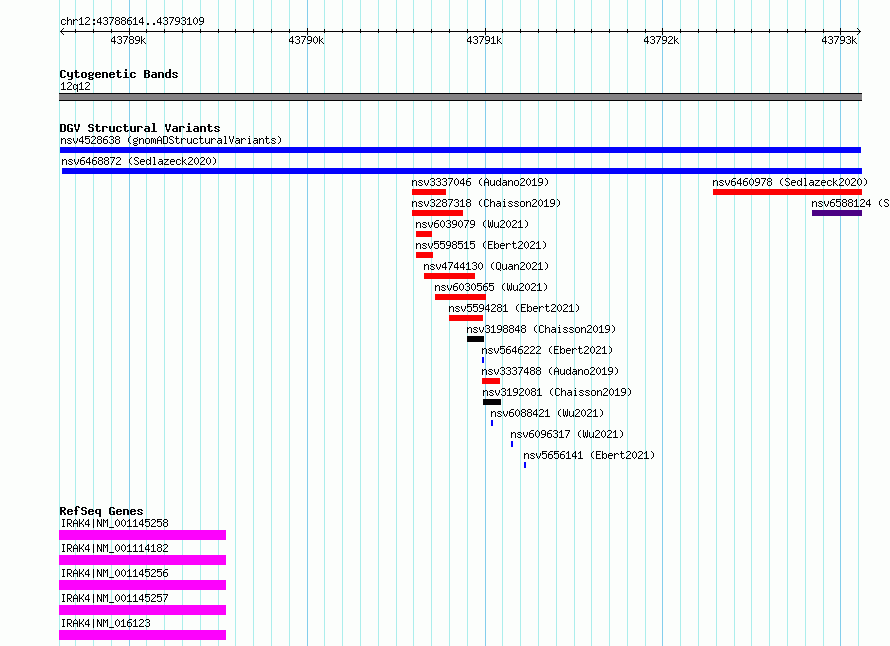Screen dimensions: 890x646
Task: Click the nsv4528638 gnomAD blue variant bar
Action: pyautogui.click(x=460, y=150)
